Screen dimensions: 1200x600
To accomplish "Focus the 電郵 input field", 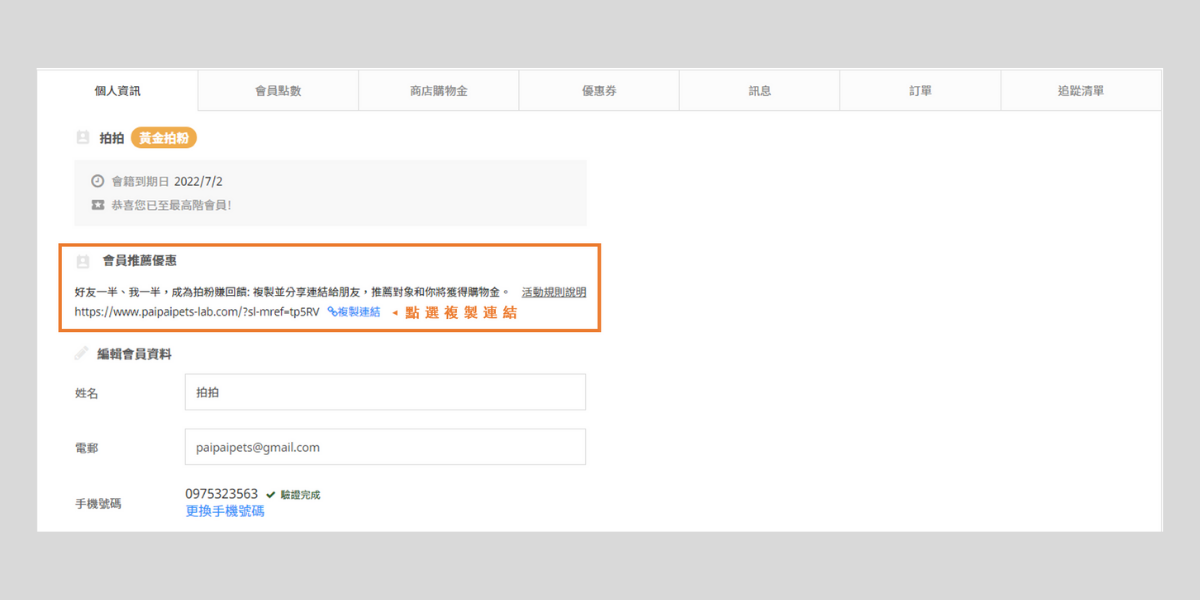I will tap(385, 447).
